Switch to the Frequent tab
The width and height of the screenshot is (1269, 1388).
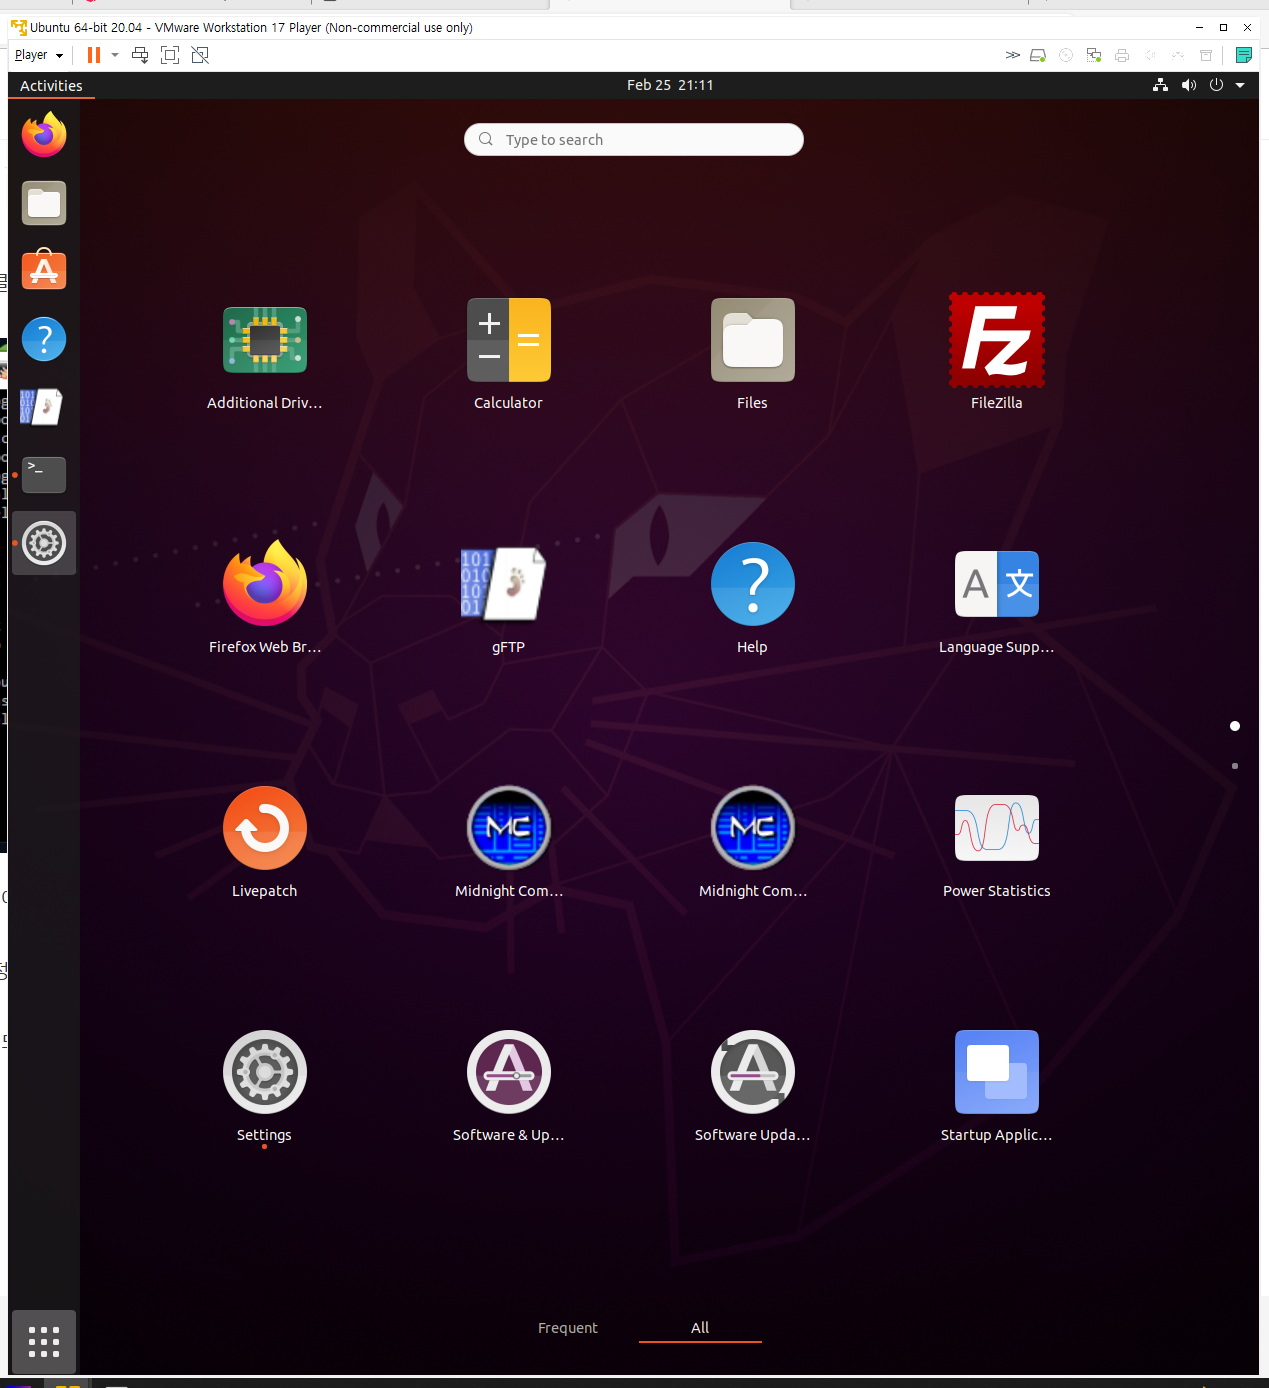click(x=567, y=1327)
